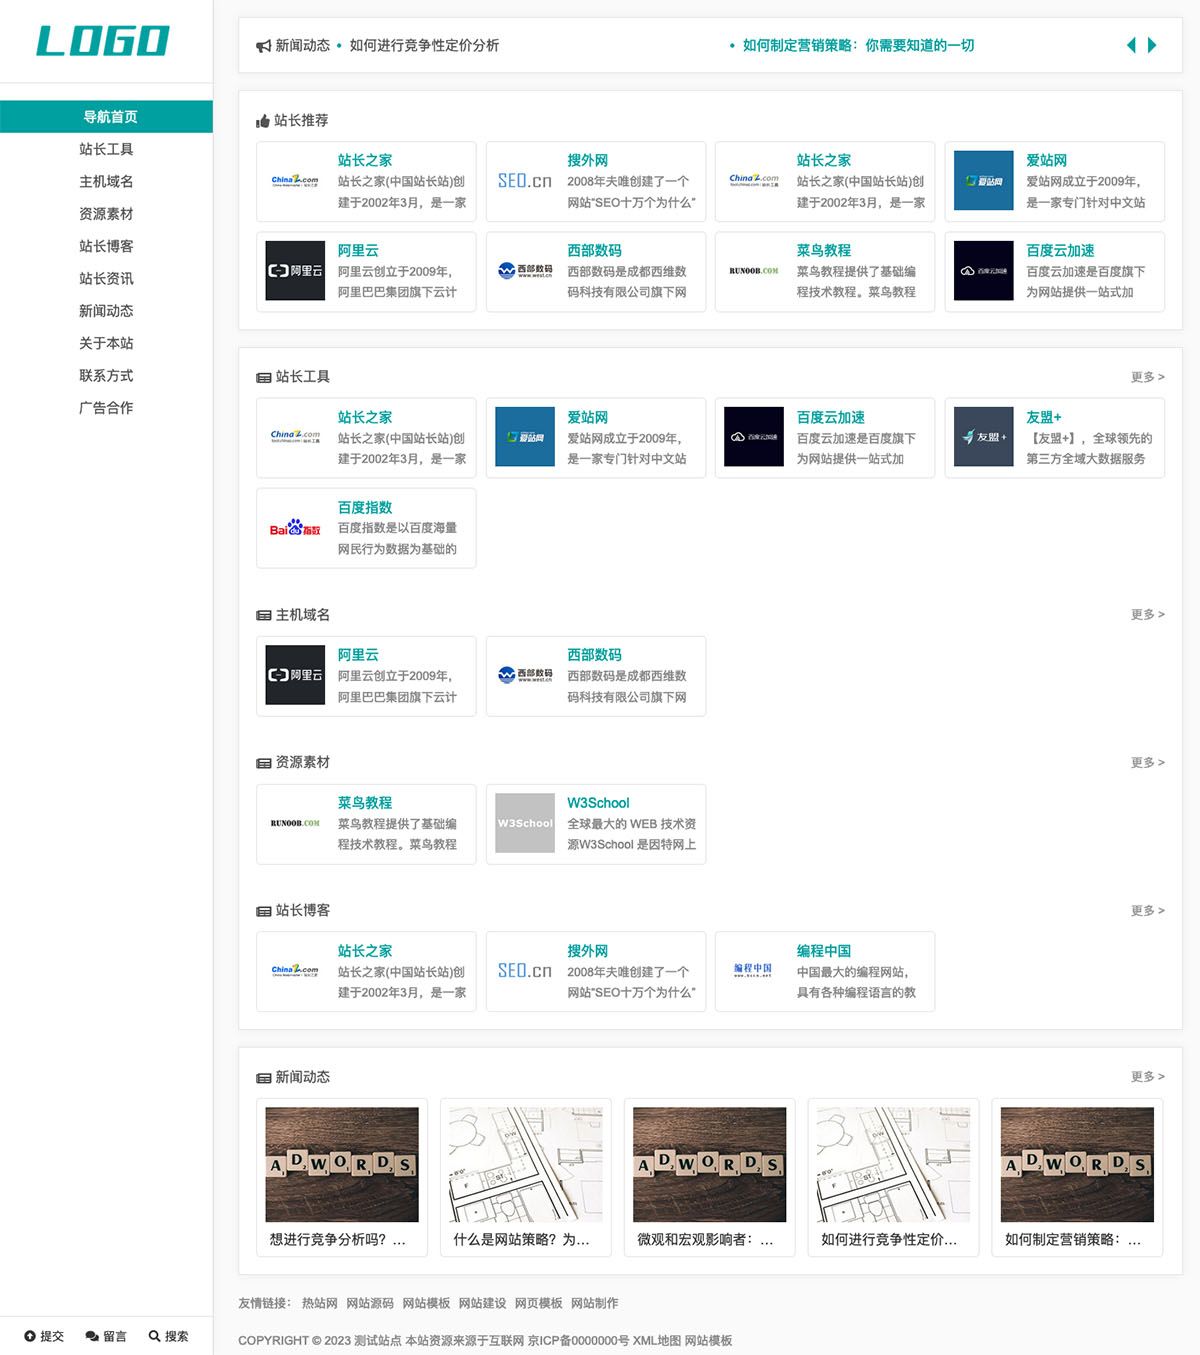This screenshot has width=1200, height=1355.
Task: Expand 更多 in 站长工具 section
Action: 1147,377
